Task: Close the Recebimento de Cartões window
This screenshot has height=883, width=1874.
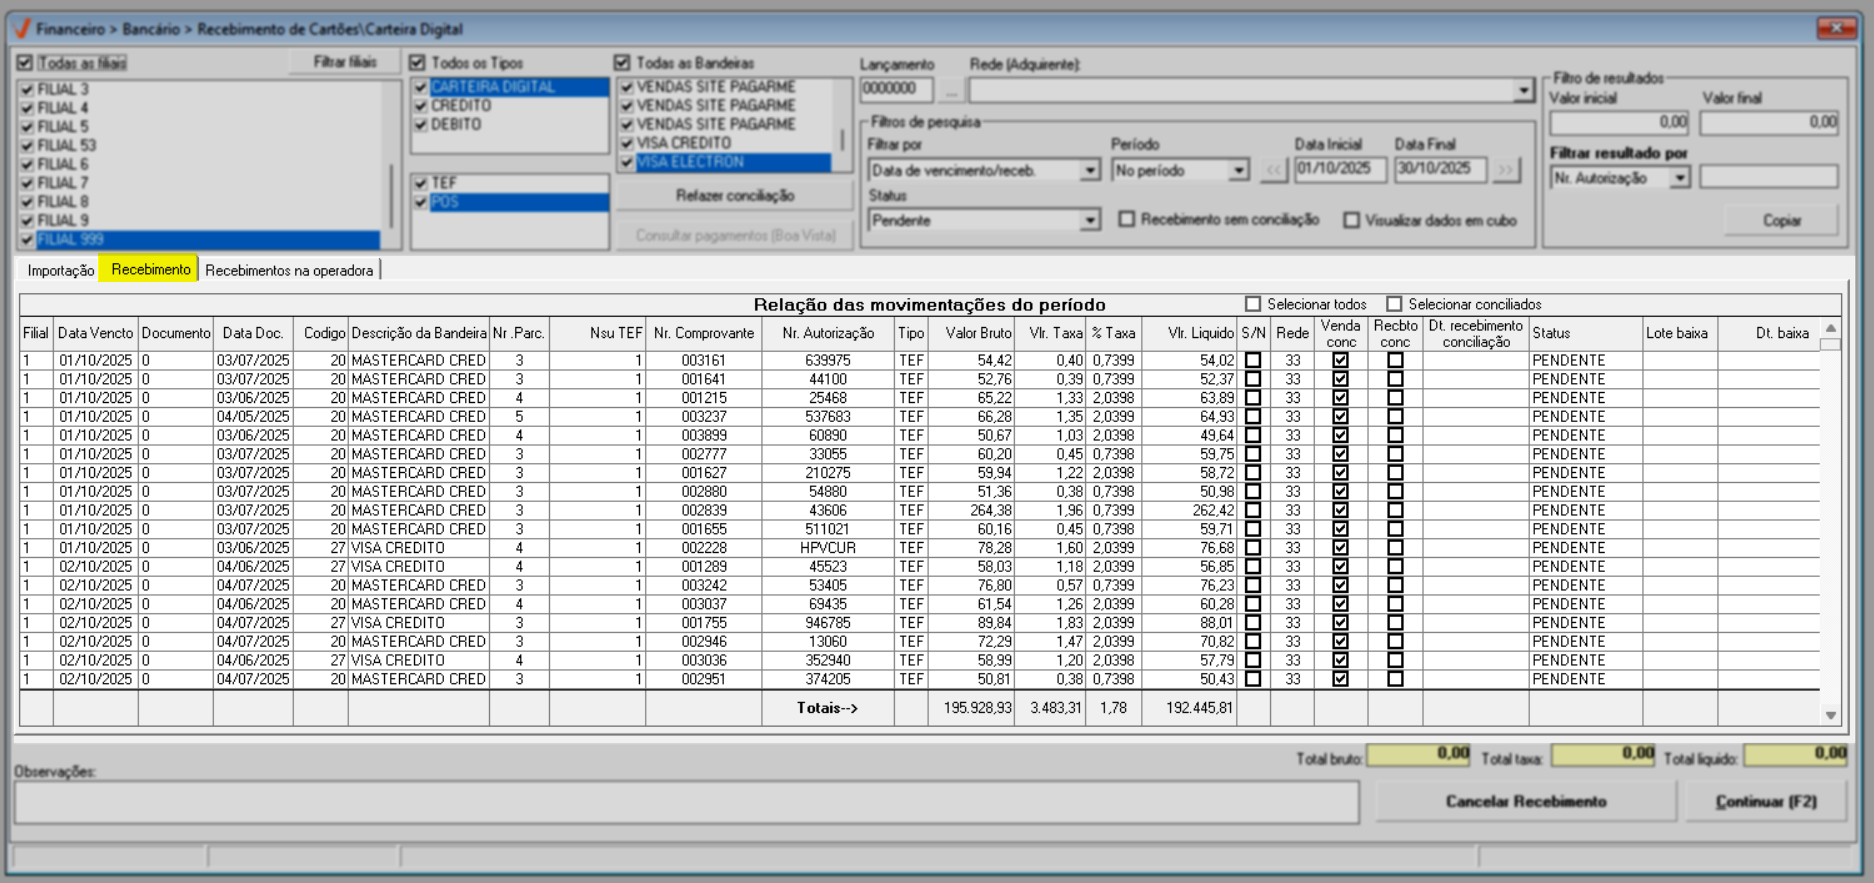Action: point(1835,28)
